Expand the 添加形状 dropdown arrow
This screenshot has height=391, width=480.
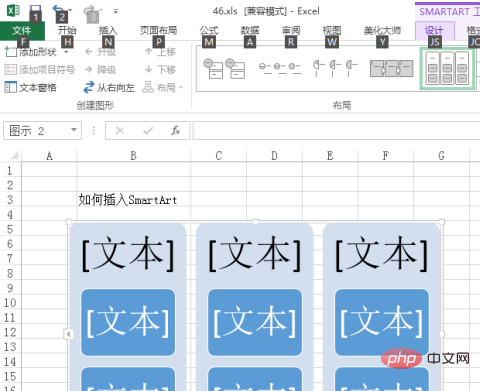point(66,52)
